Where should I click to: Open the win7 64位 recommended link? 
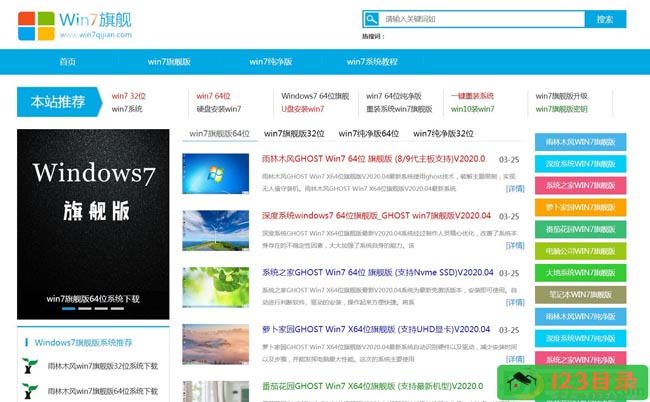[213, 96]
